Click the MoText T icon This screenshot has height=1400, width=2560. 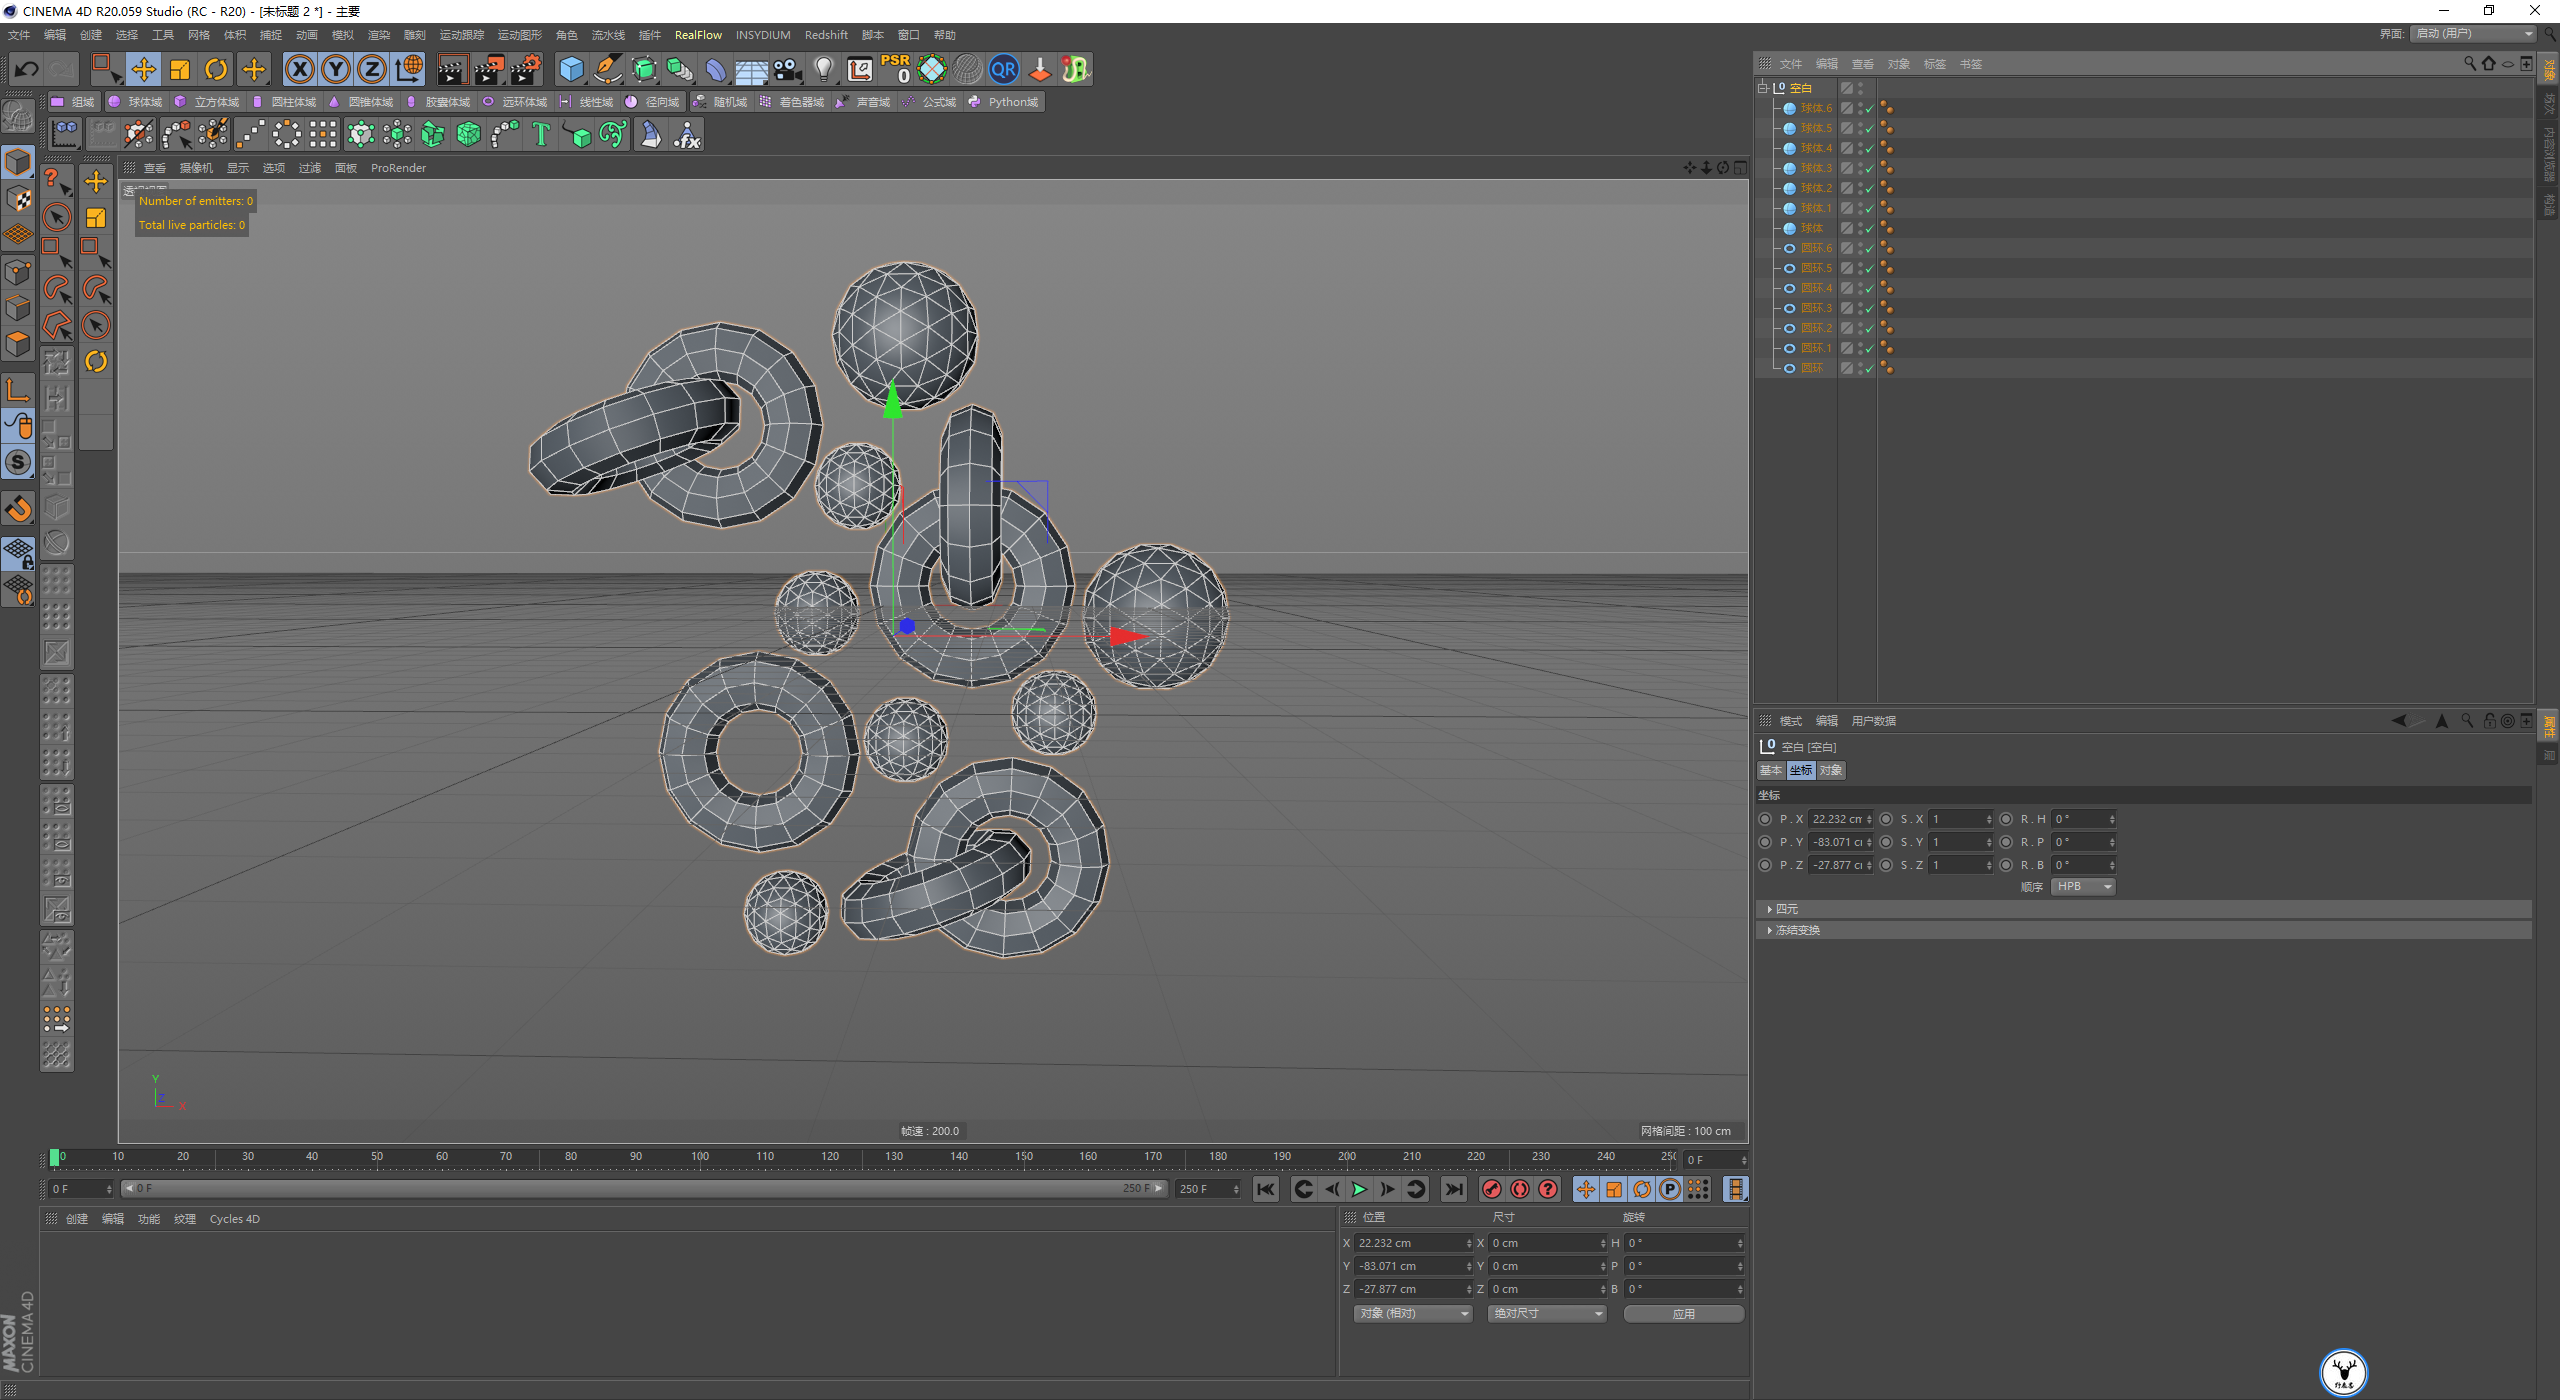[x=540, y=134]
